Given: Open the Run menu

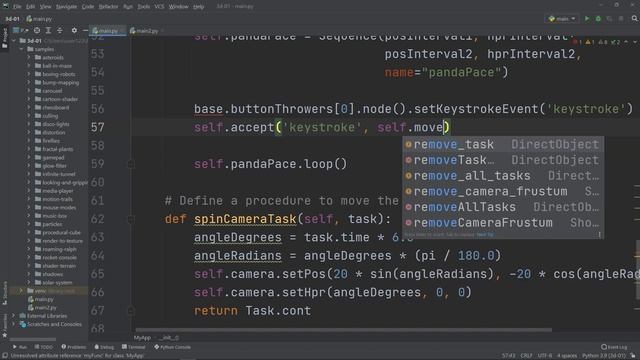Looking at the screenshot, I should [128, 7].
